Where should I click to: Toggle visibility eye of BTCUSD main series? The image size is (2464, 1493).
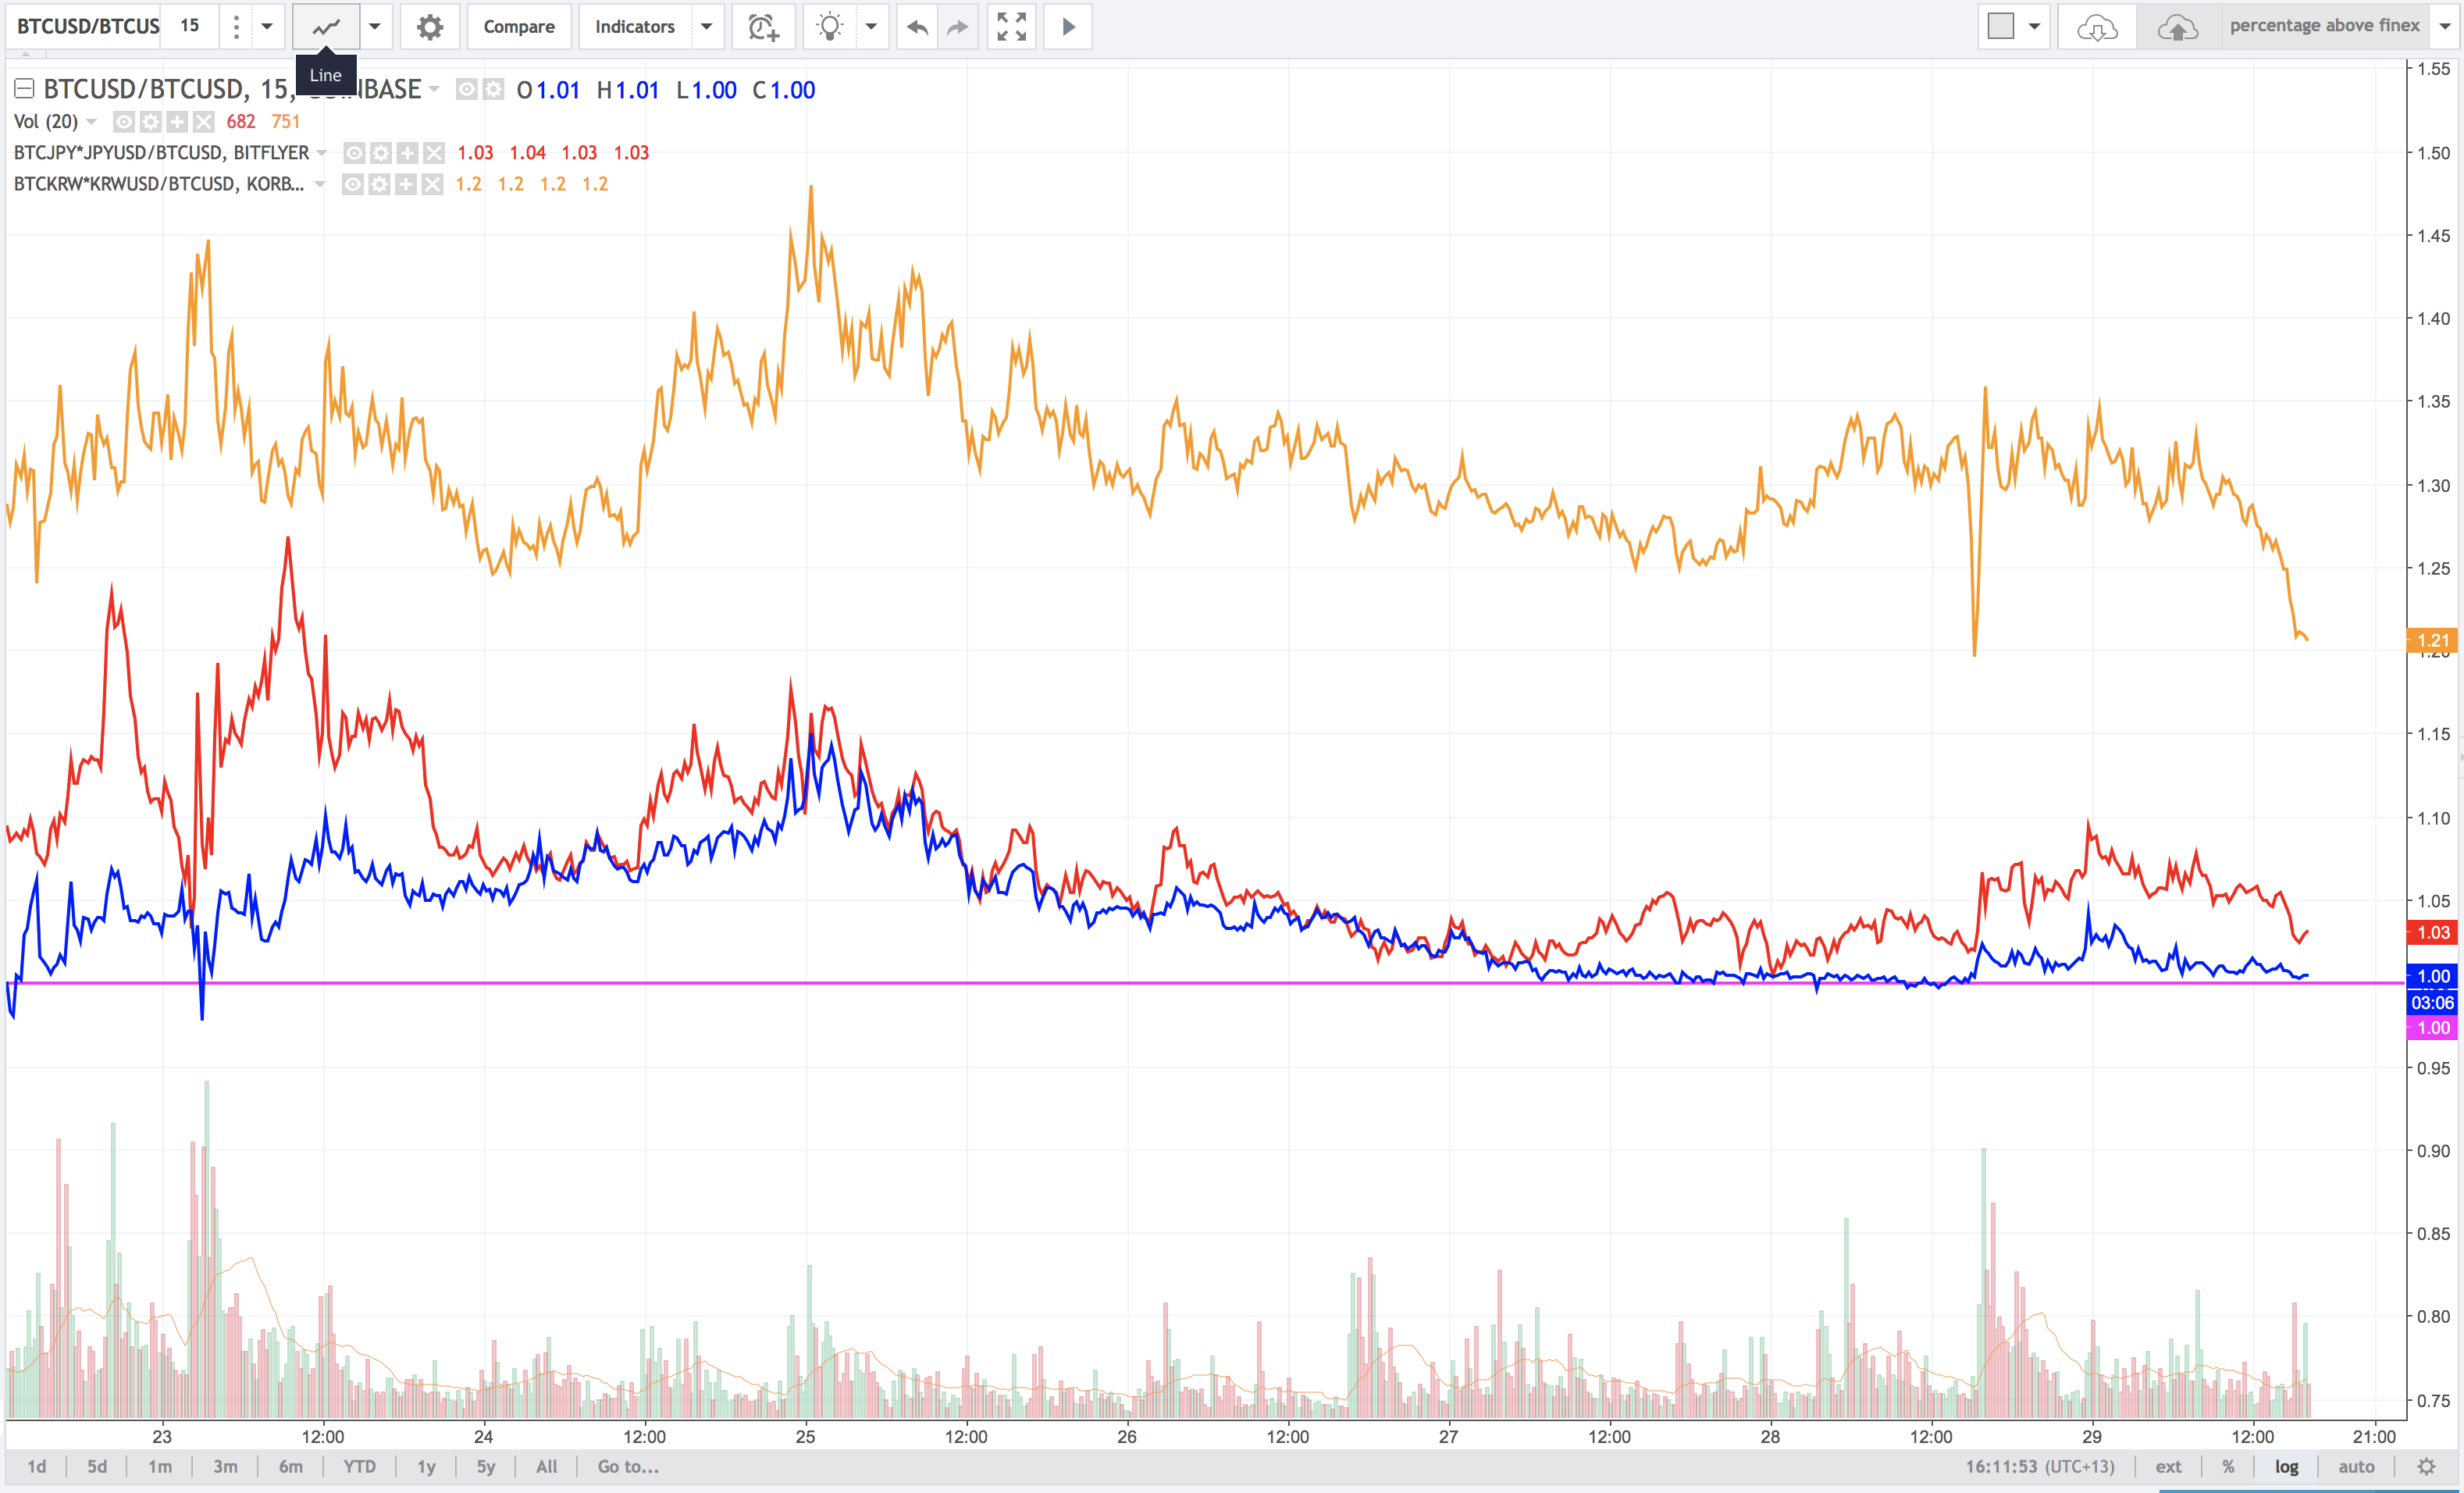[x=466, y=90]
